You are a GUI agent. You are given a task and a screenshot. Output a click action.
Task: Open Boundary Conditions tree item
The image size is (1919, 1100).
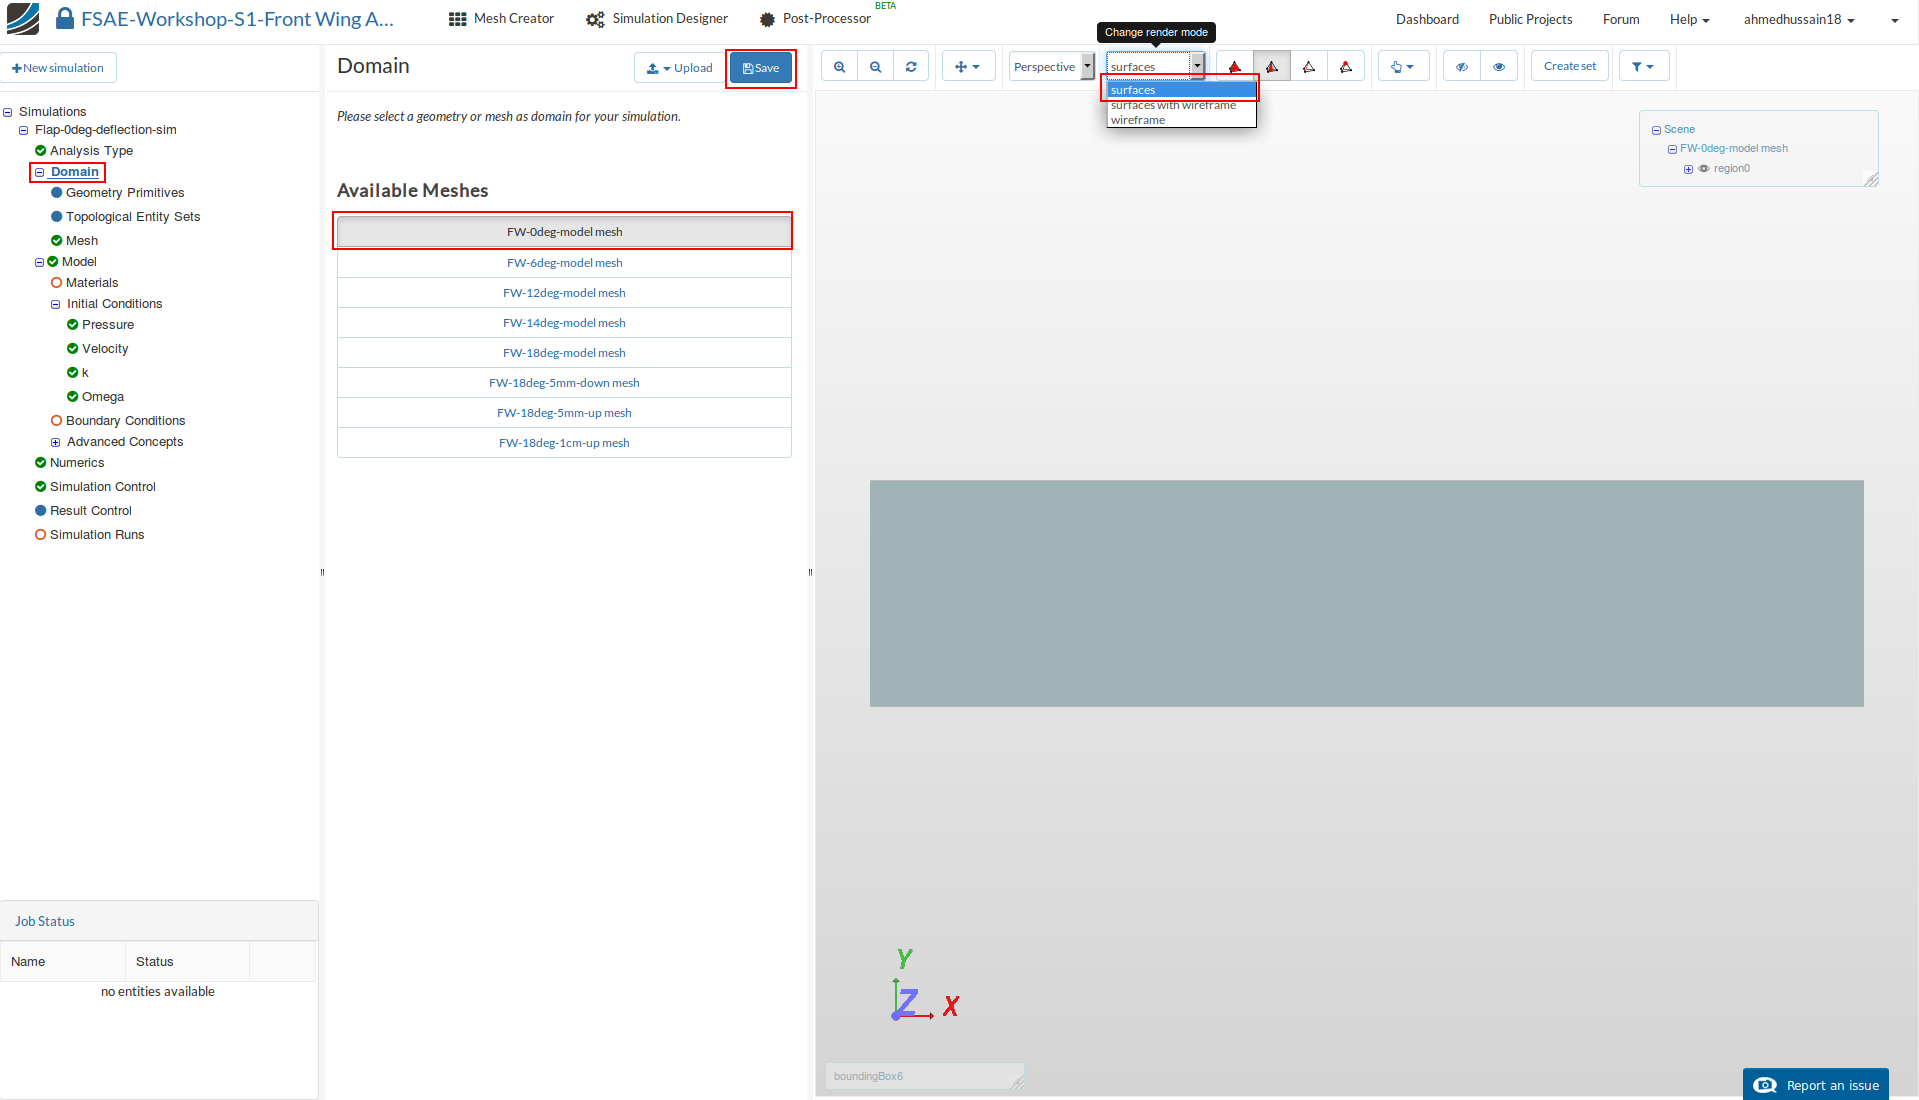[x=125, y=421]
